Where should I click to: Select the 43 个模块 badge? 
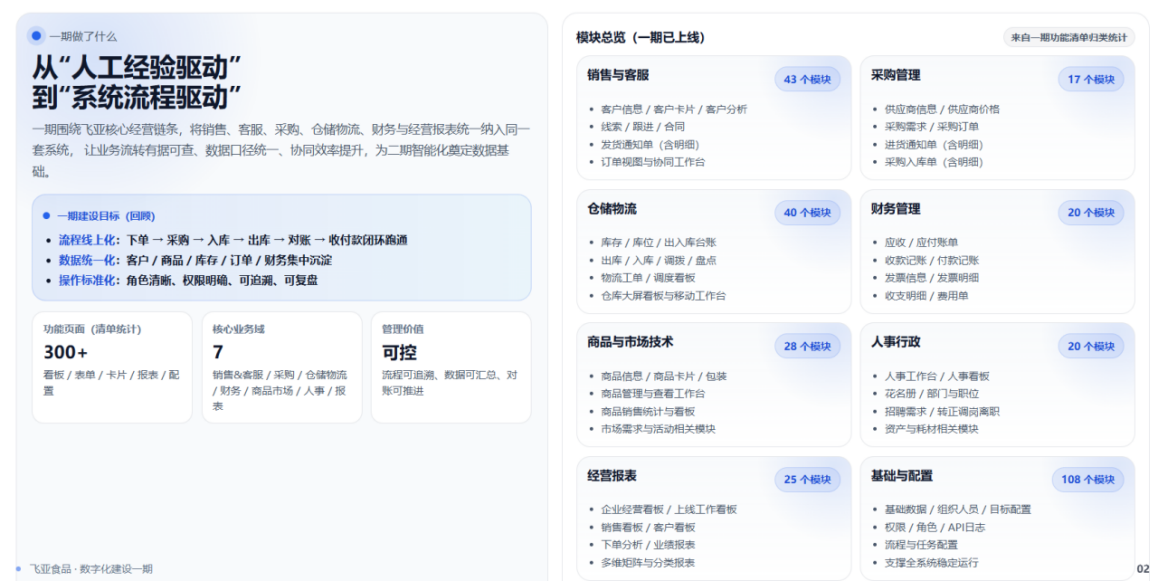[807, 80]
